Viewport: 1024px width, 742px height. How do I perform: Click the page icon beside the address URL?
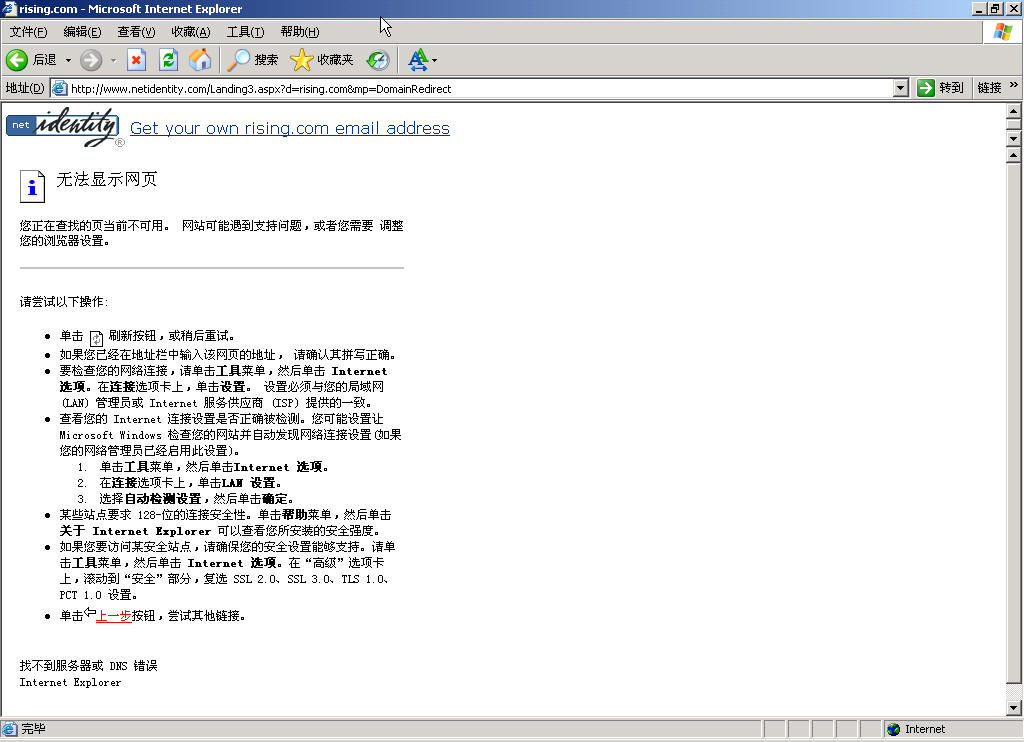(x=59, y=88)
